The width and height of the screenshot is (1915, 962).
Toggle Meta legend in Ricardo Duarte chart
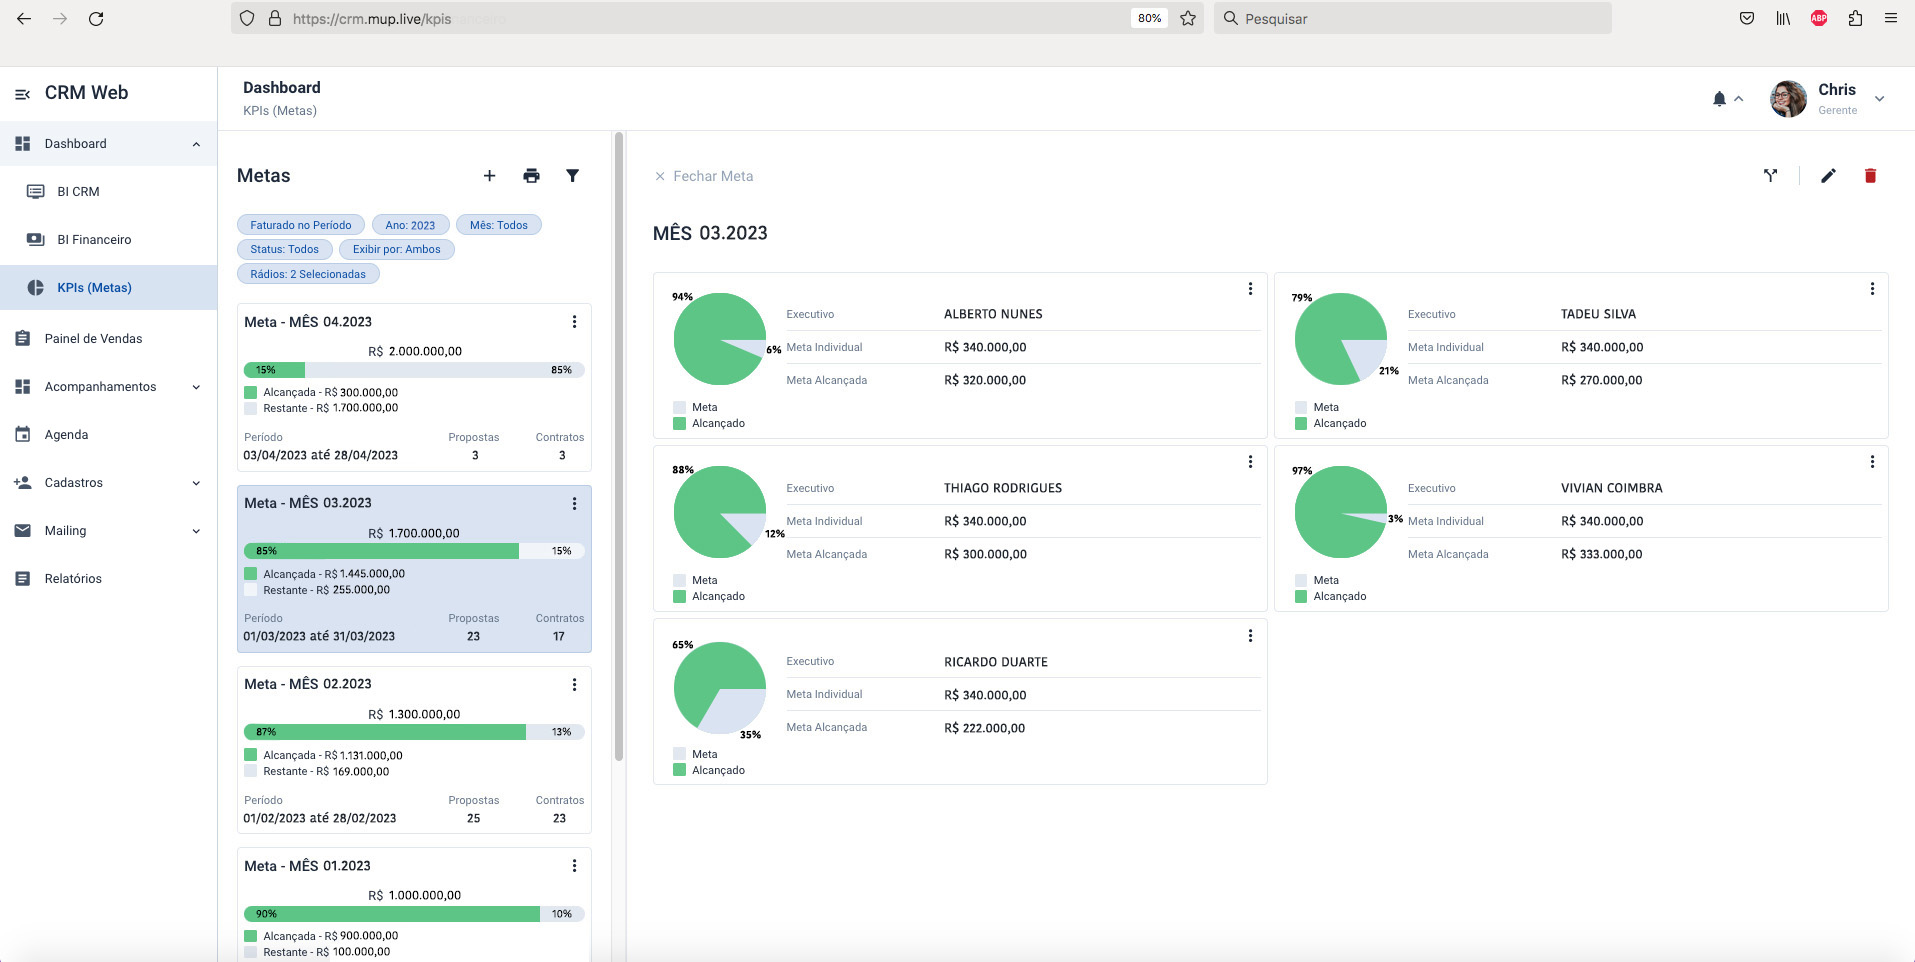(696, 755)
